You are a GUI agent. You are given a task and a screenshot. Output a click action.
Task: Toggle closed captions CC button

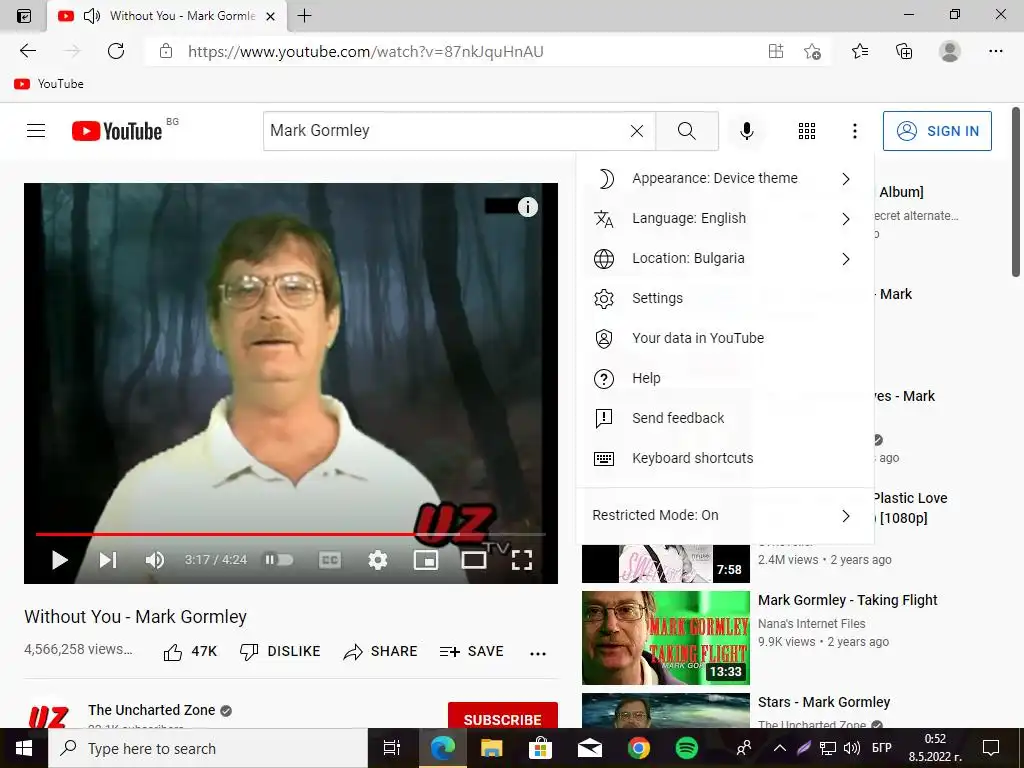click(x=330, y=560)
